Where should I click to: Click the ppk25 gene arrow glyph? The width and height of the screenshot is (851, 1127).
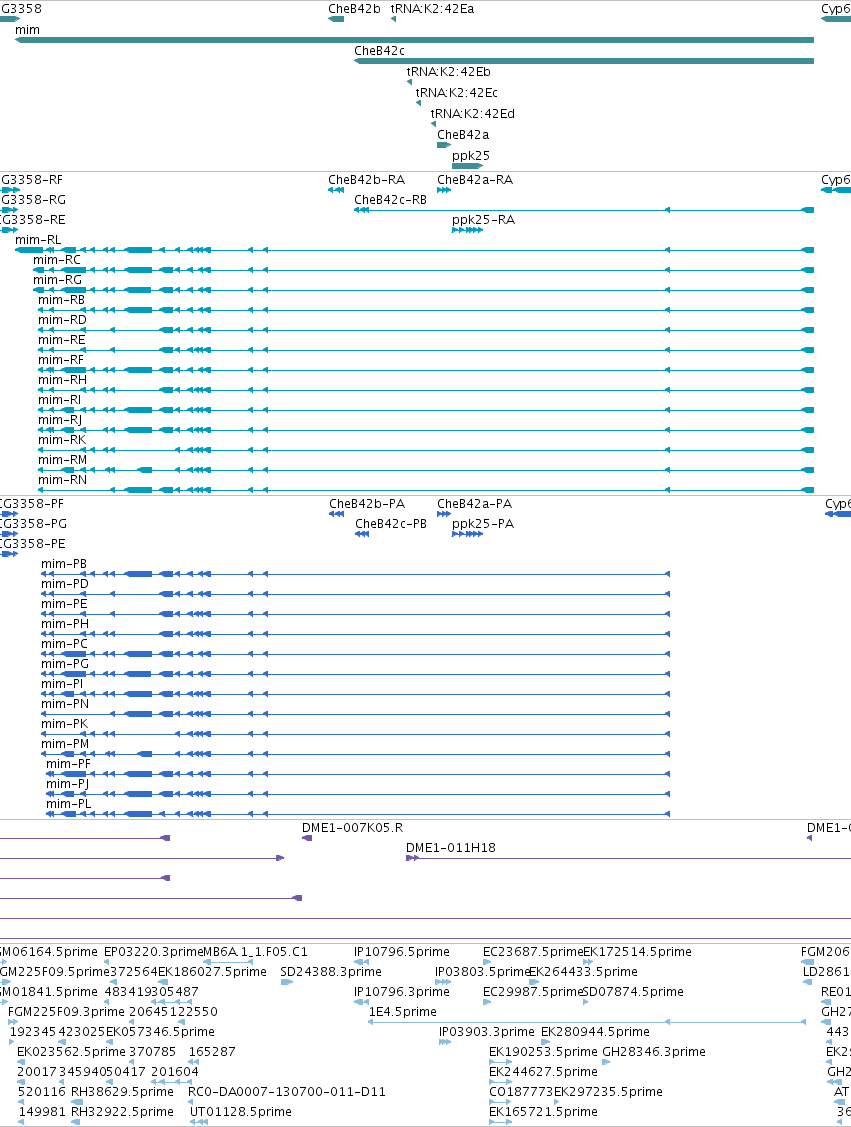(x=467, y=166)
